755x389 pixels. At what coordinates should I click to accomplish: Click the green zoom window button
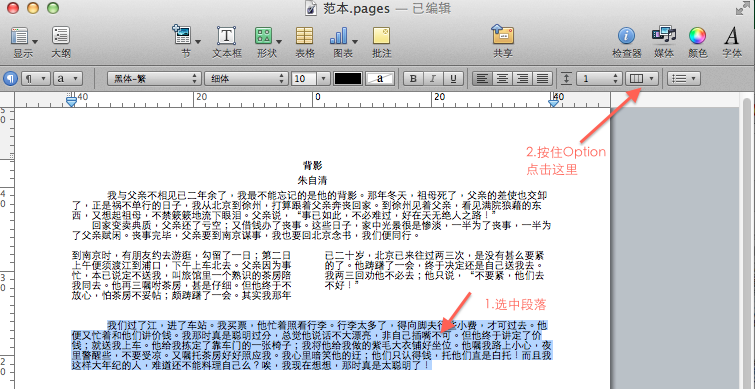point(53,8)
